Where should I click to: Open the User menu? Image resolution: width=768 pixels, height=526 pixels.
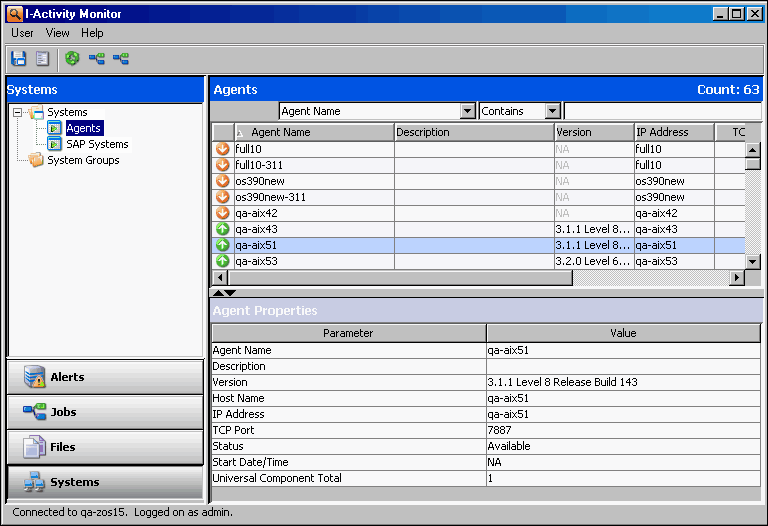pyautogui.click(x=22, y=33)
